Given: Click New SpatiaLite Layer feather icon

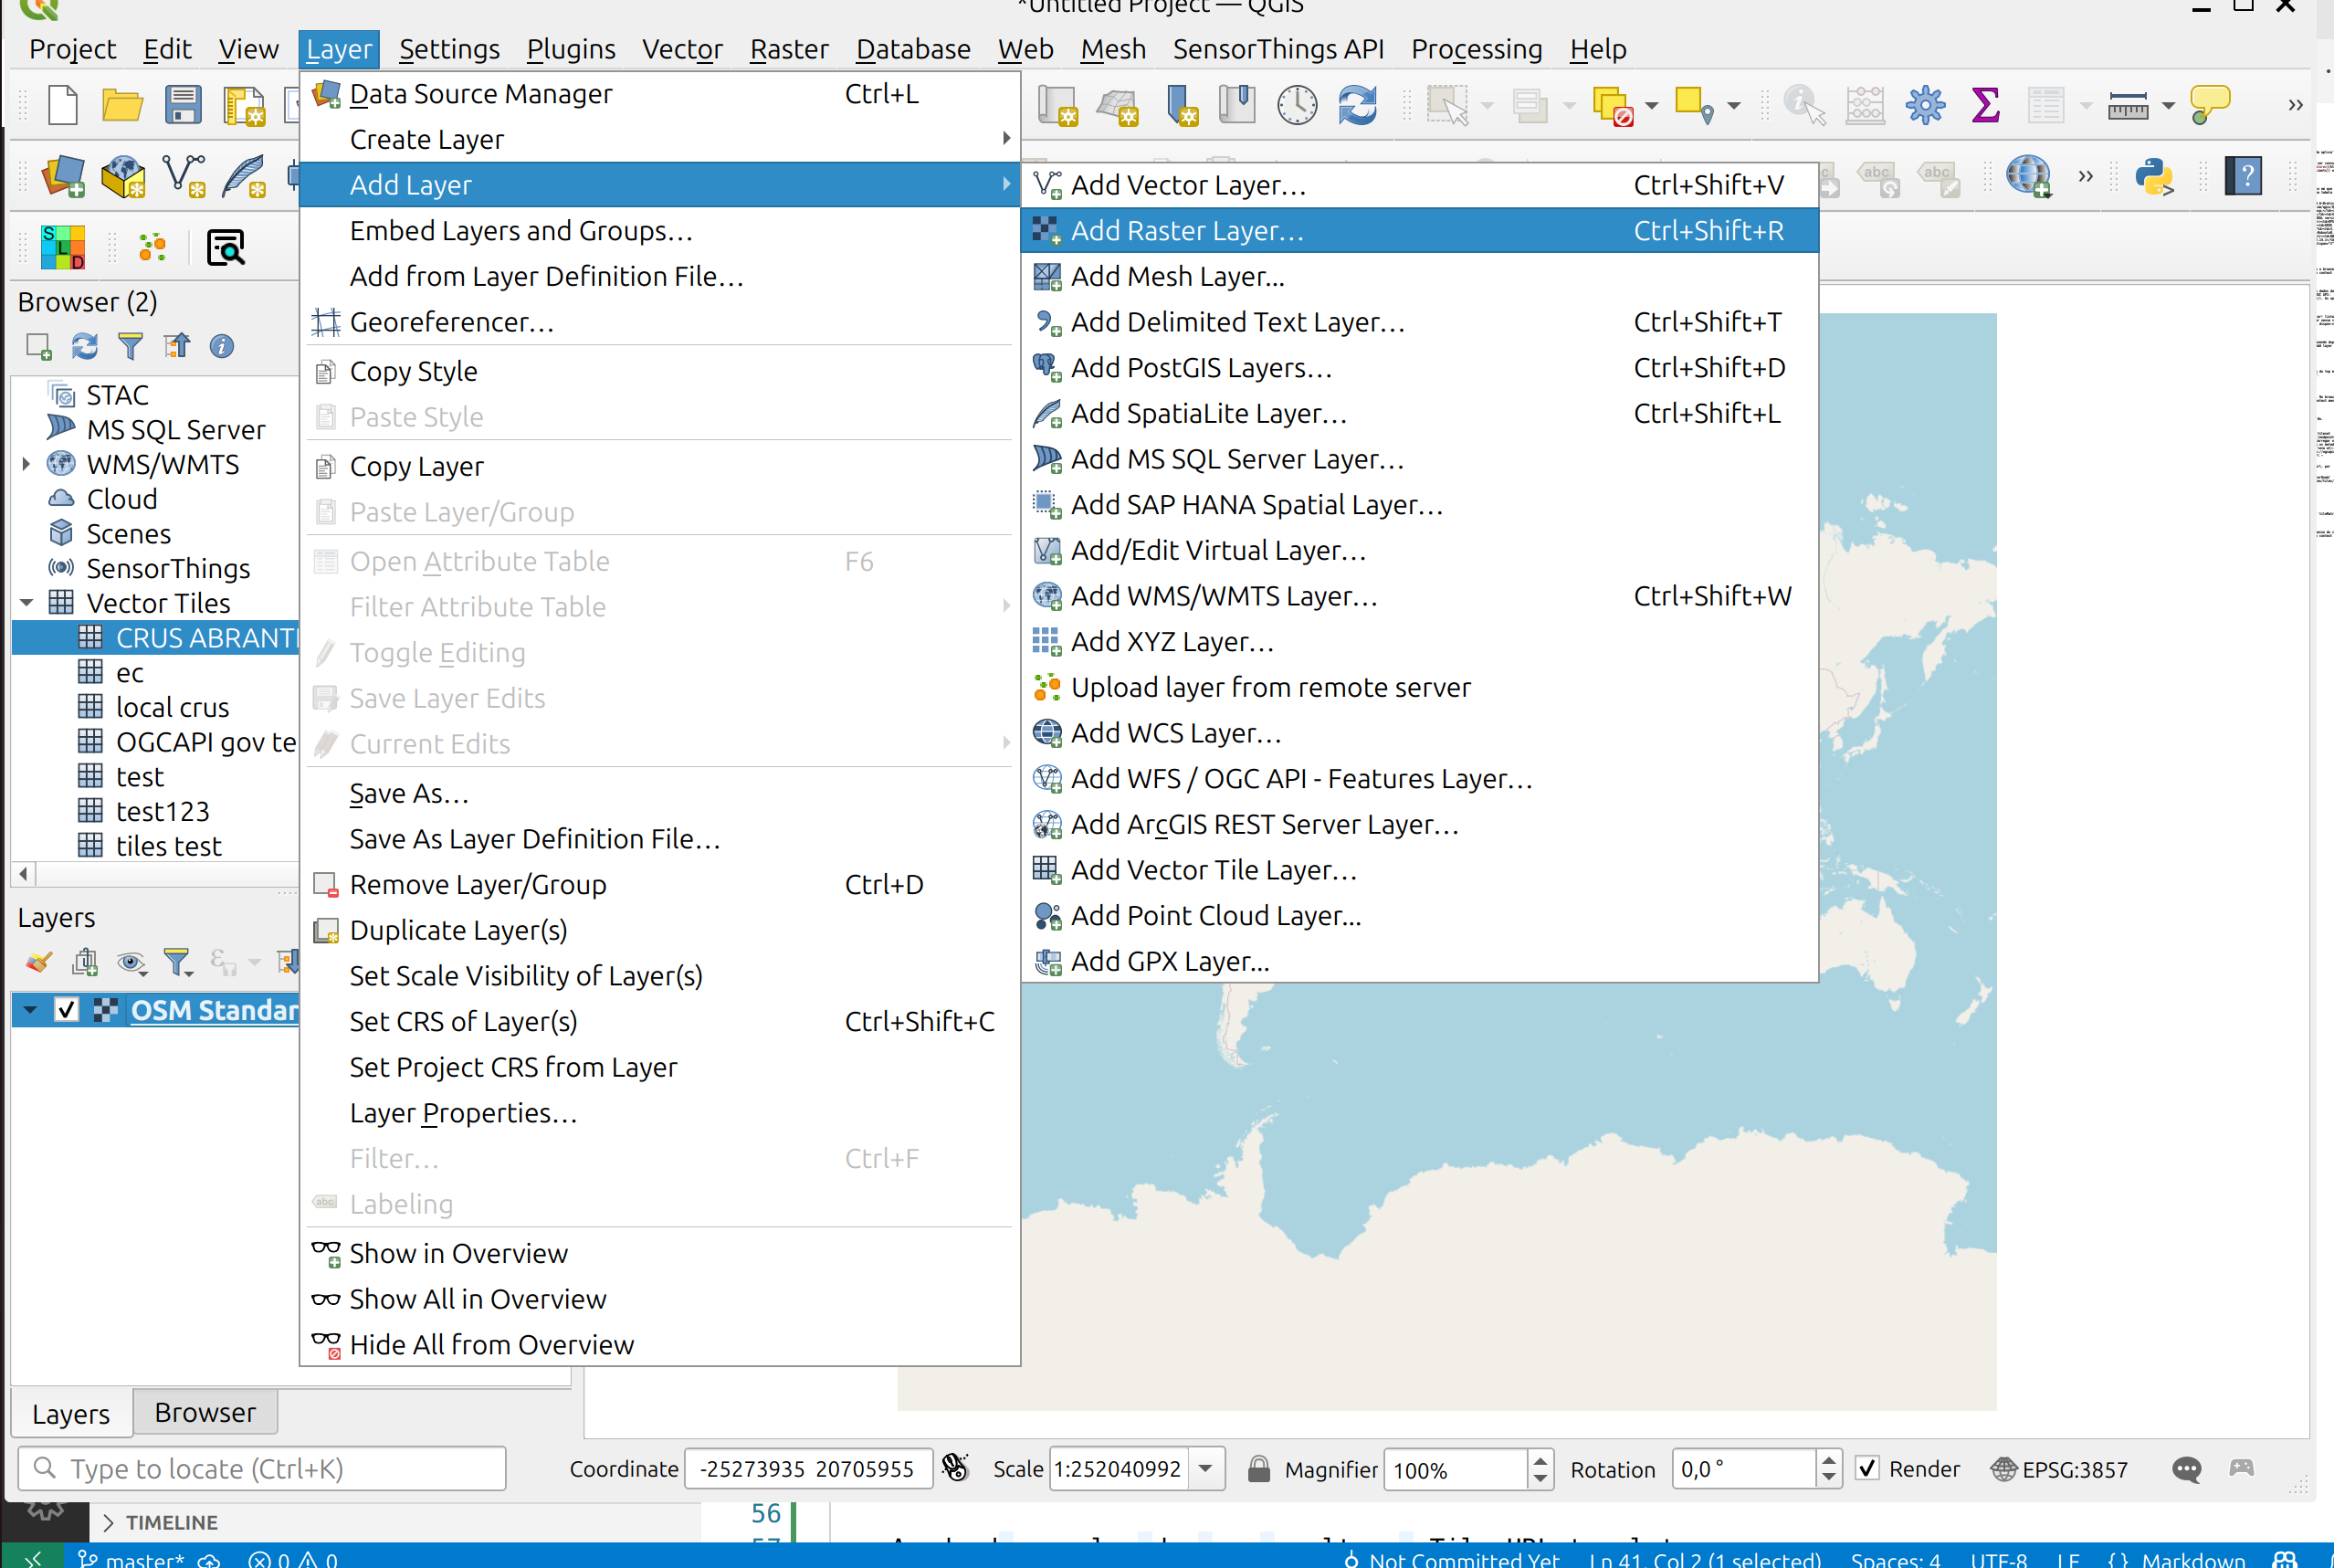Looking at the screenshot, I should point(244,177).
